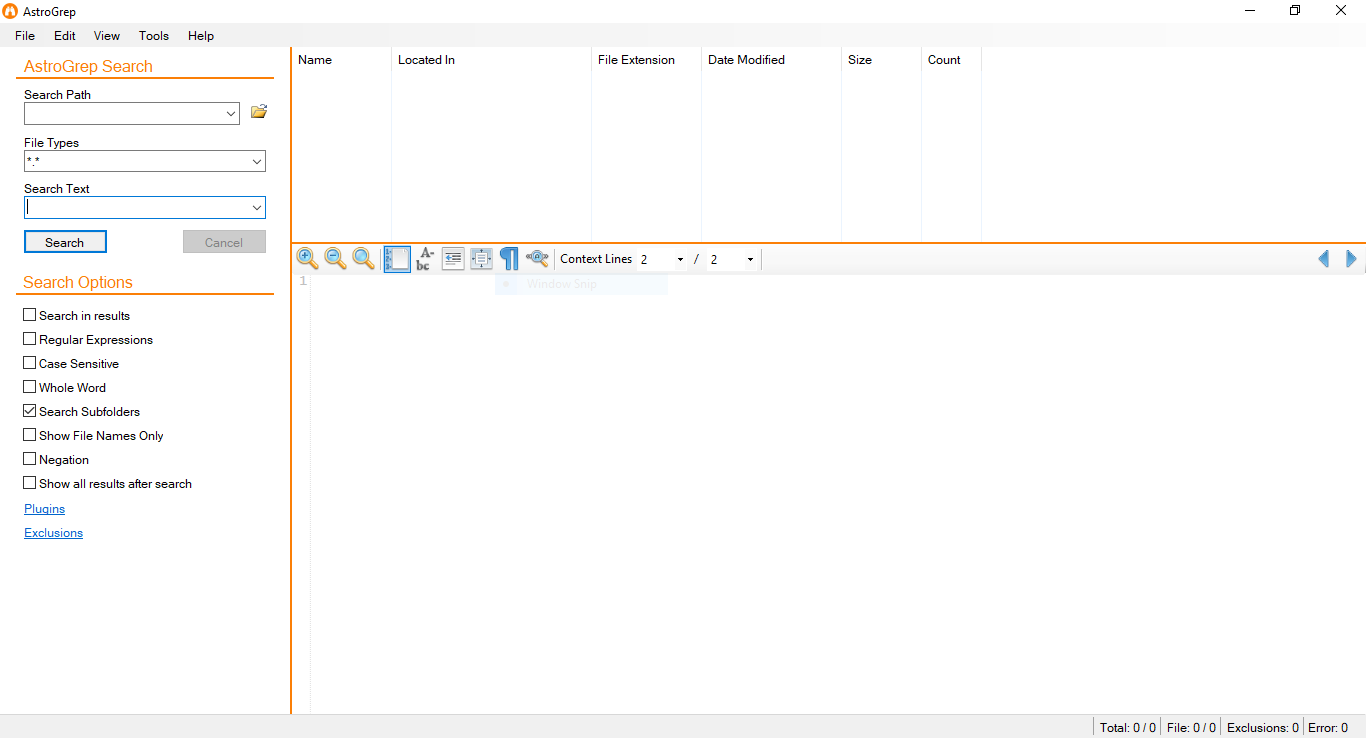Click the Error: 0 status entry
The image size is (1366, 738).
coord(1328,727)
